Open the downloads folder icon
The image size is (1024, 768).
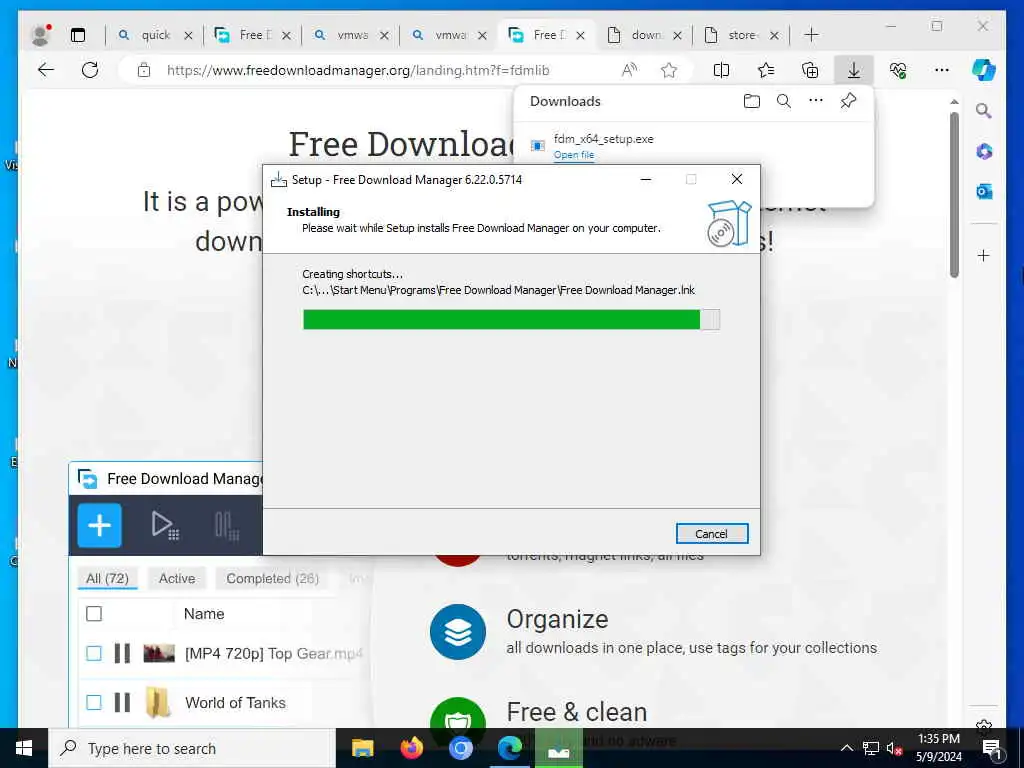point(752,101)
